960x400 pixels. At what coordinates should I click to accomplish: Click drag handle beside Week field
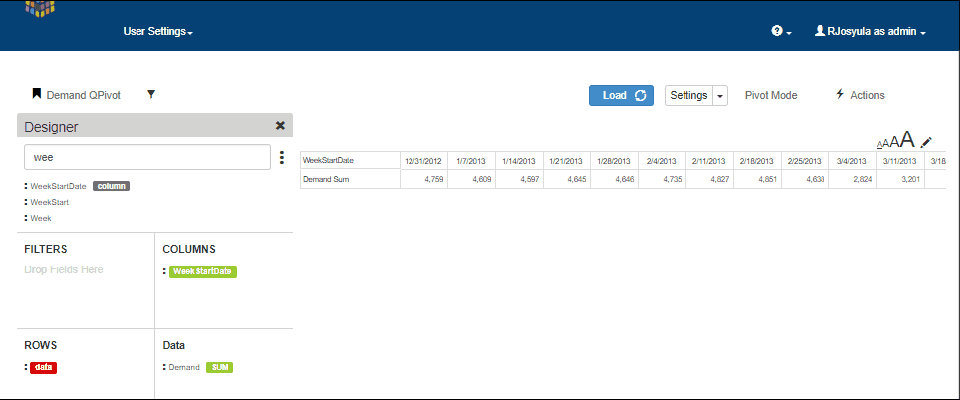coord(26,217)
